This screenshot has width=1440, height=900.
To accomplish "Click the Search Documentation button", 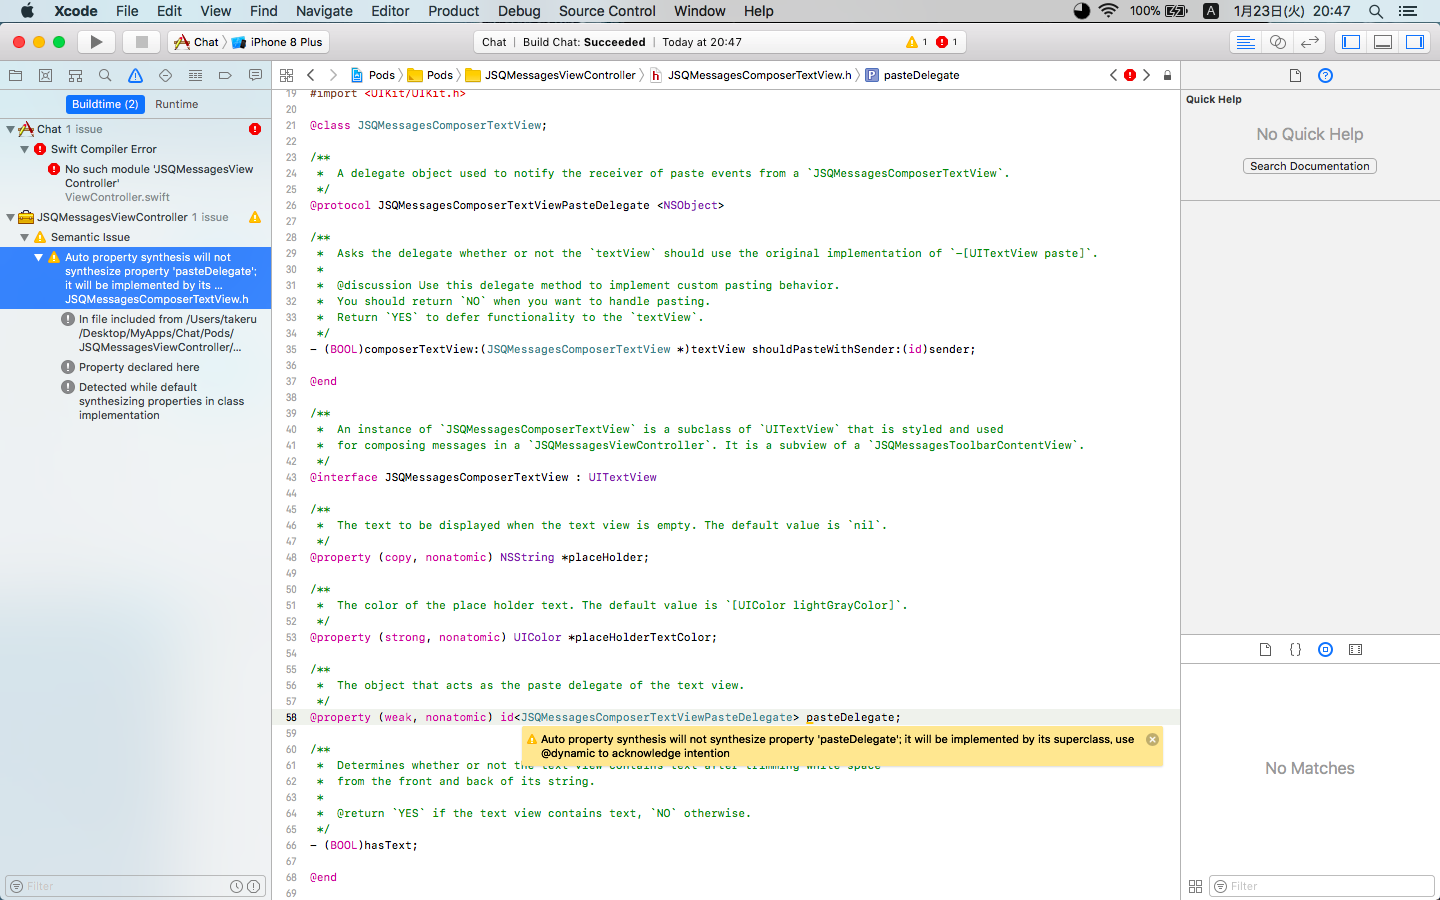I will pos(1309,166).
